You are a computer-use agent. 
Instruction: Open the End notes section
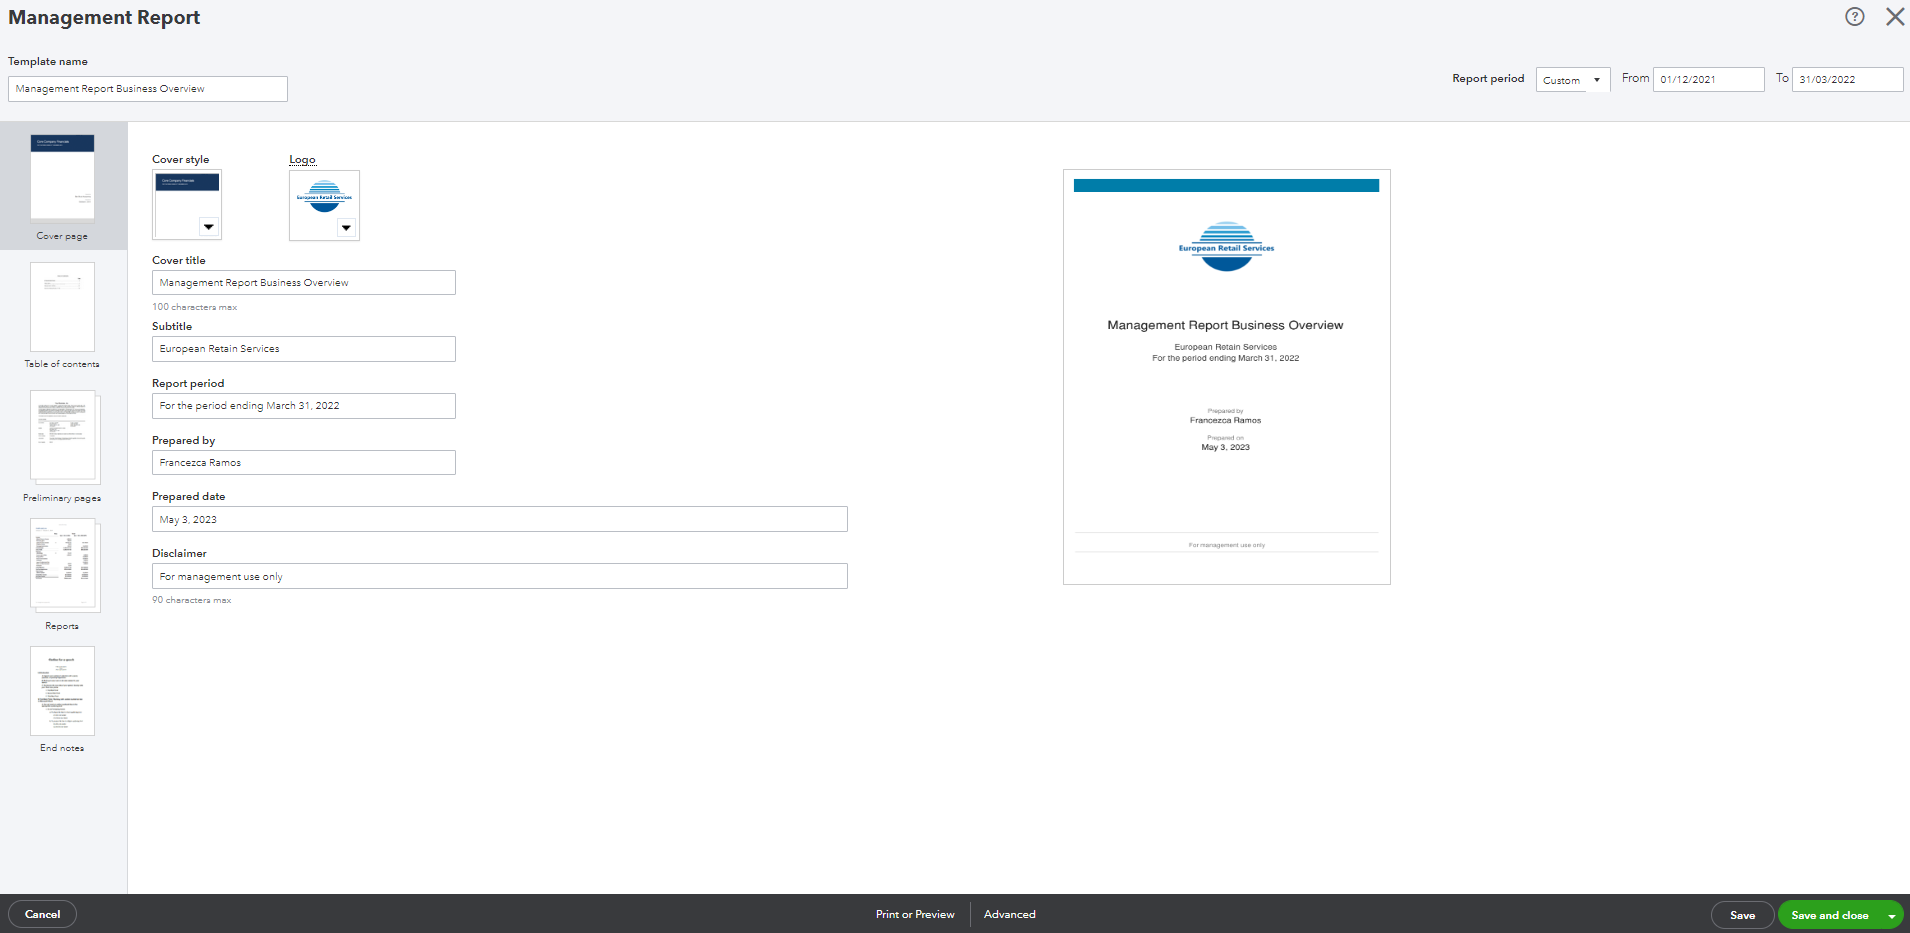pos(62,700)
